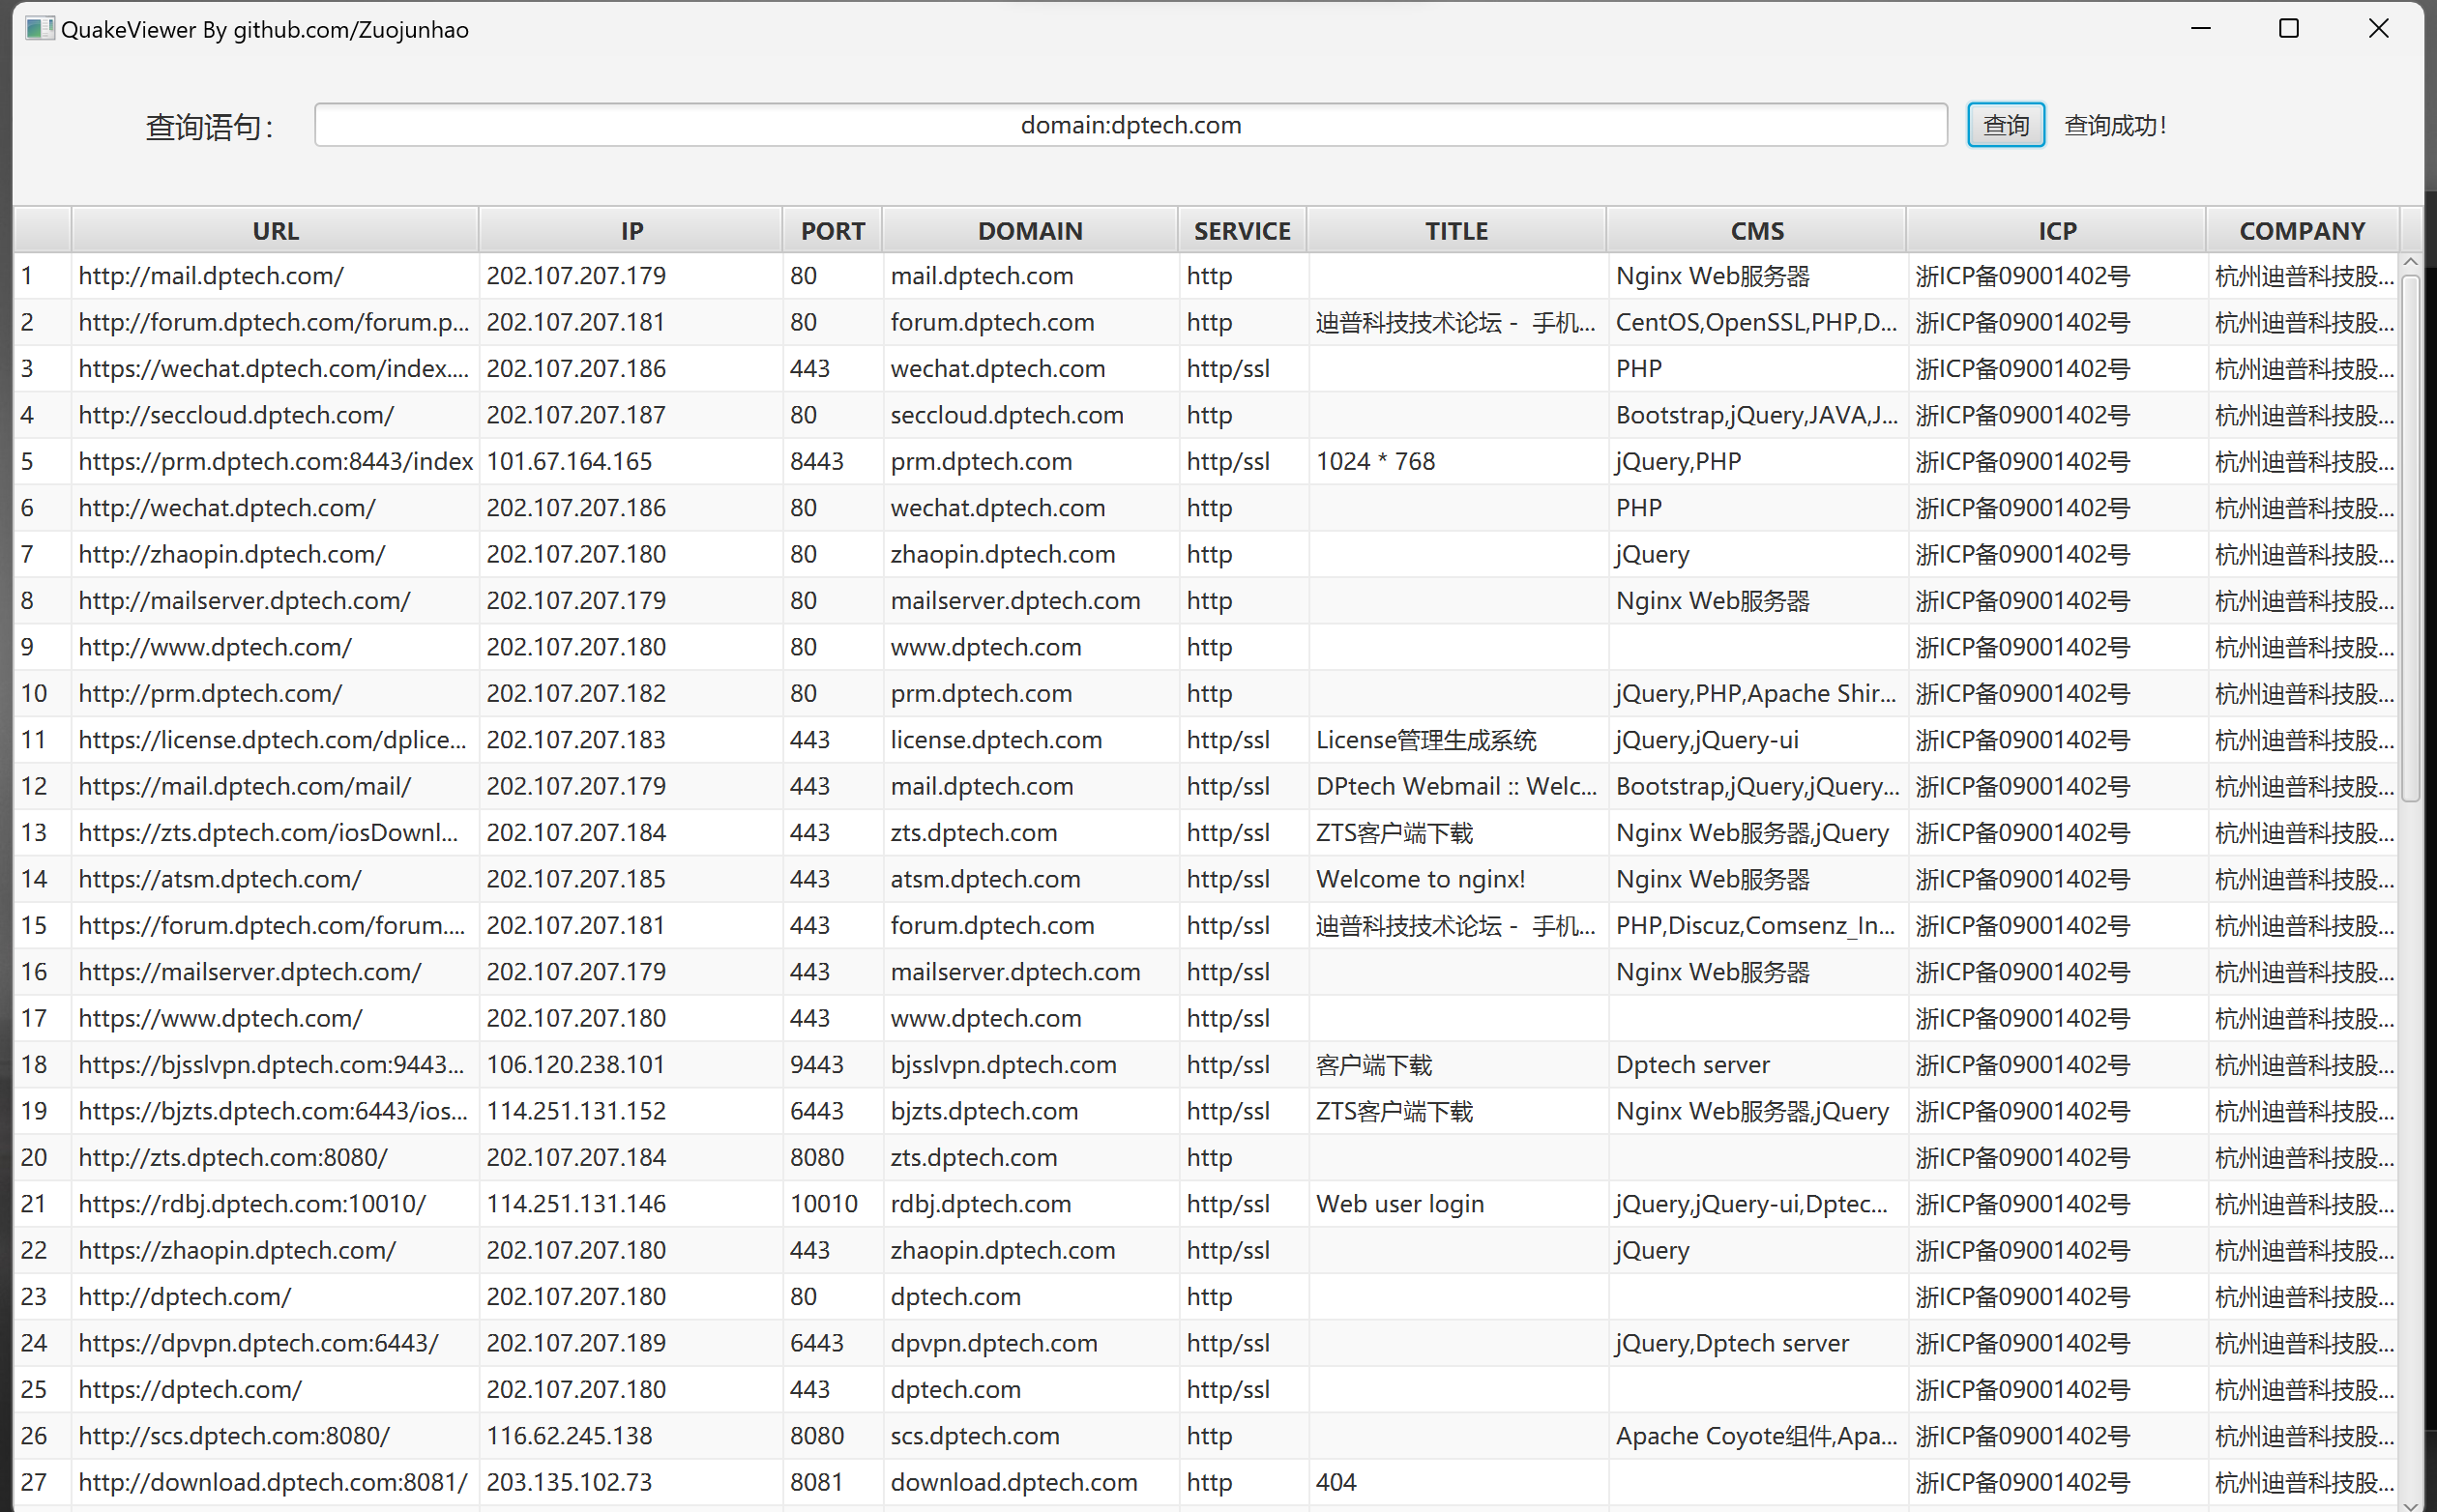Click the ICP column header
Image resolution: width=2437 pixels, height=1512 pixels.
click(2057, 231)
